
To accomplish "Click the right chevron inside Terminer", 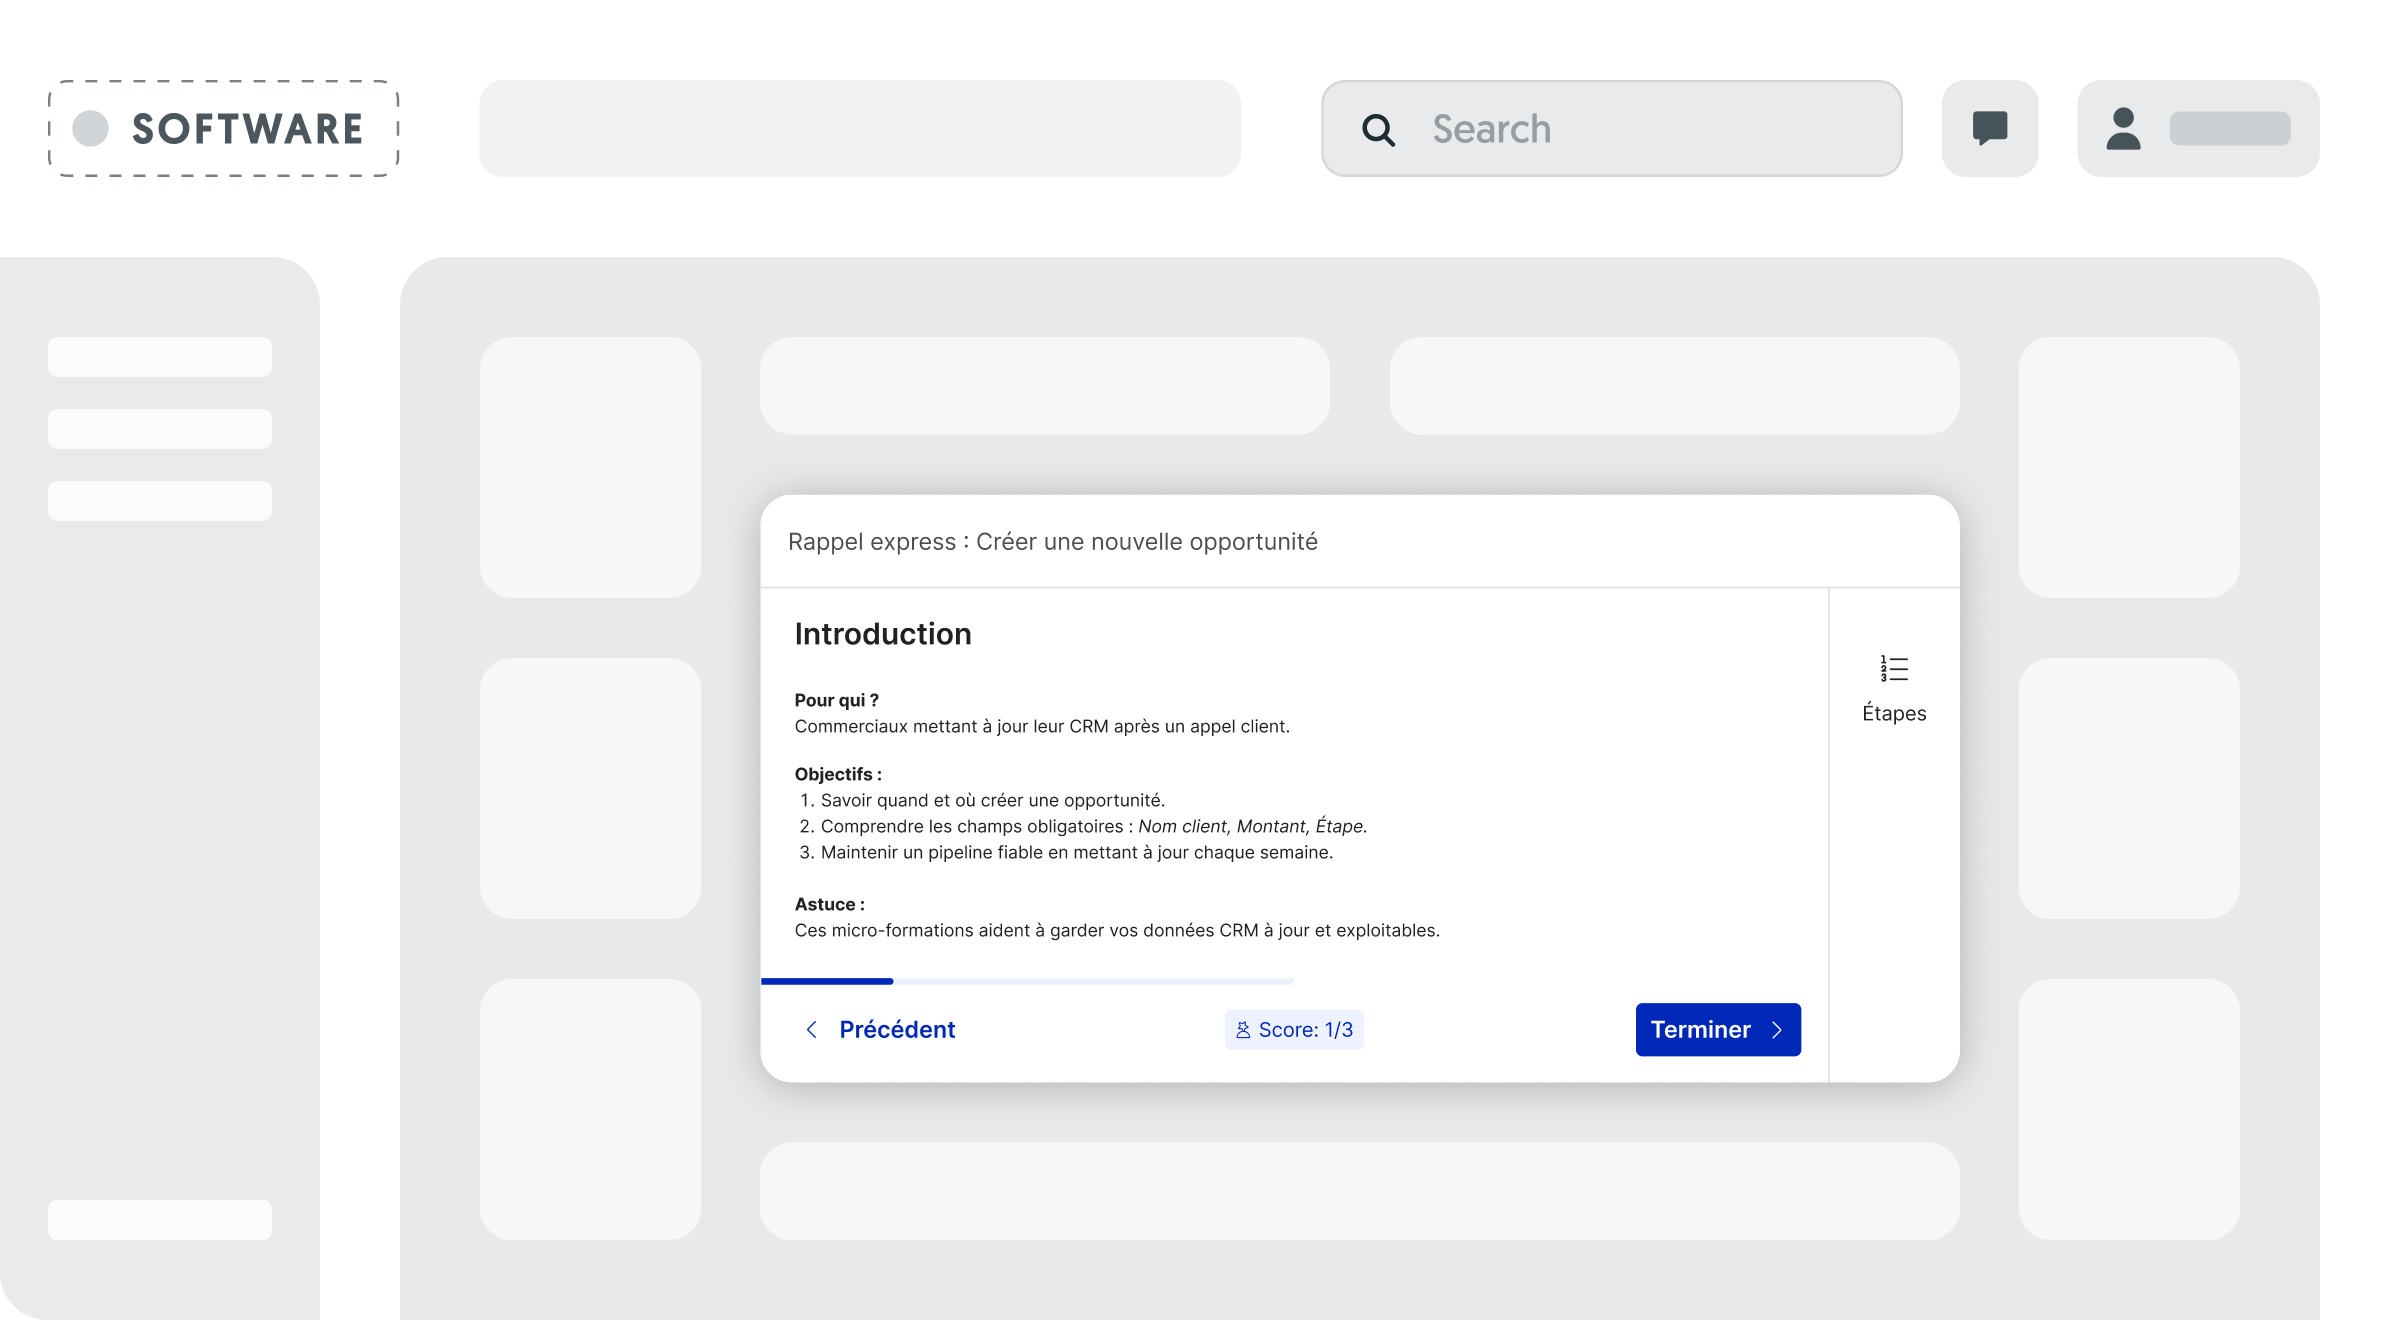I will point(1777,1030).
